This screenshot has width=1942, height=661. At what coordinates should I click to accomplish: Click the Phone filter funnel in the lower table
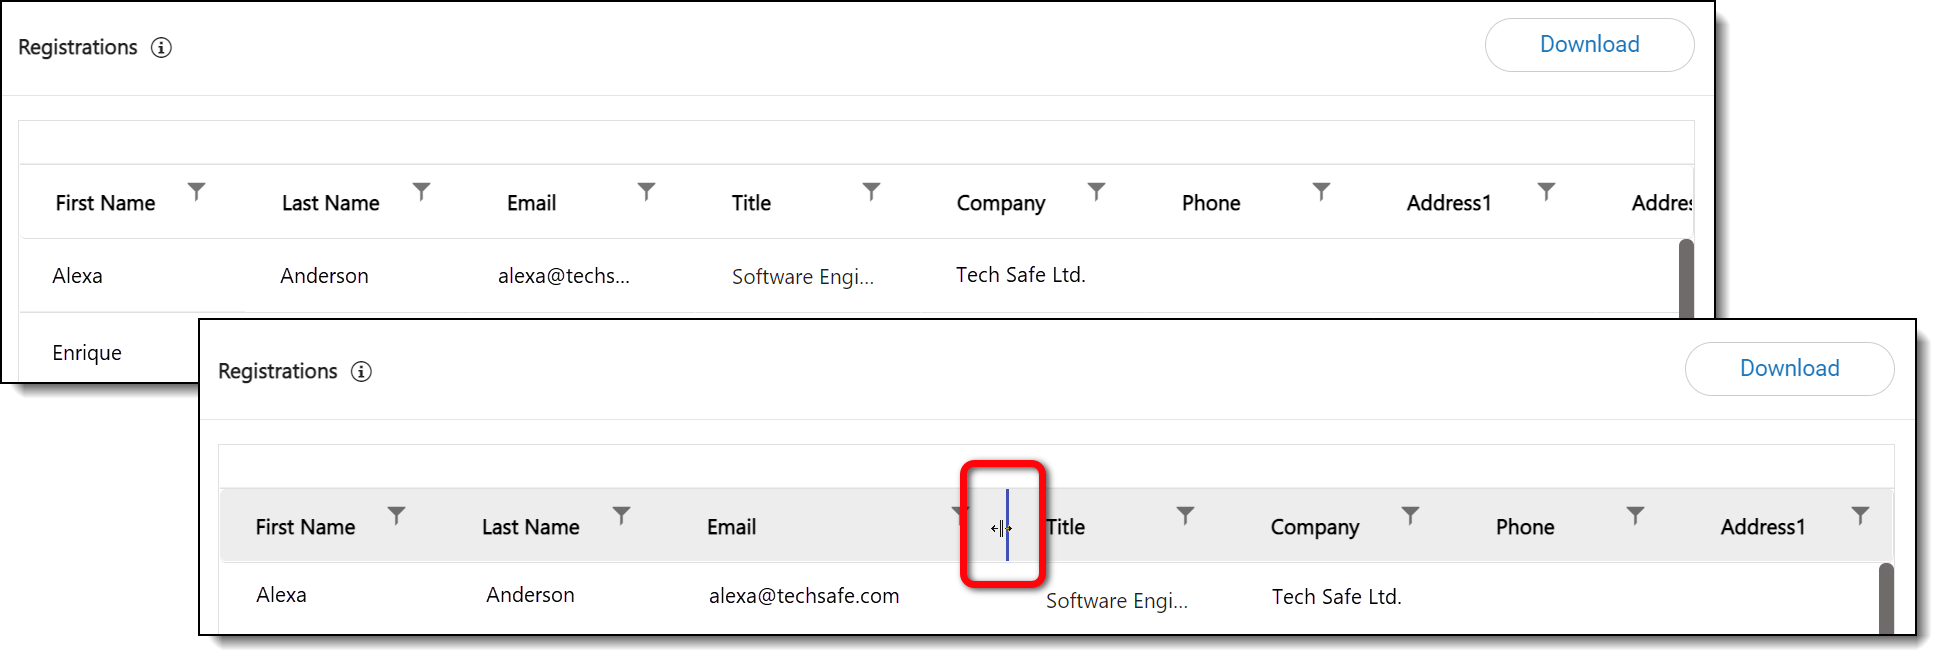pyautogui.click(x=1635, y=515)
